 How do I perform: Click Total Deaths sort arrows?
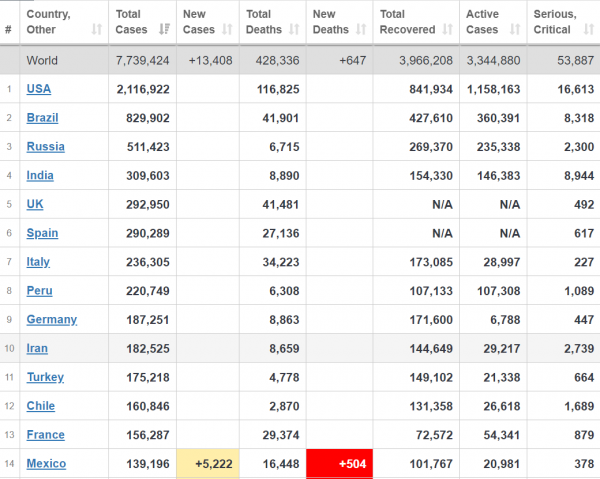[x=294, y=29]
